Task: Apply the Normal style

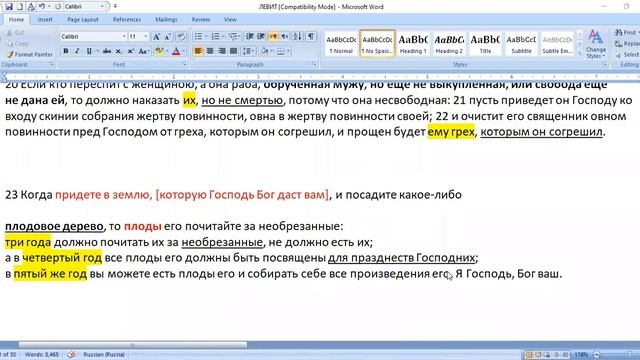Action: (341, 44)
